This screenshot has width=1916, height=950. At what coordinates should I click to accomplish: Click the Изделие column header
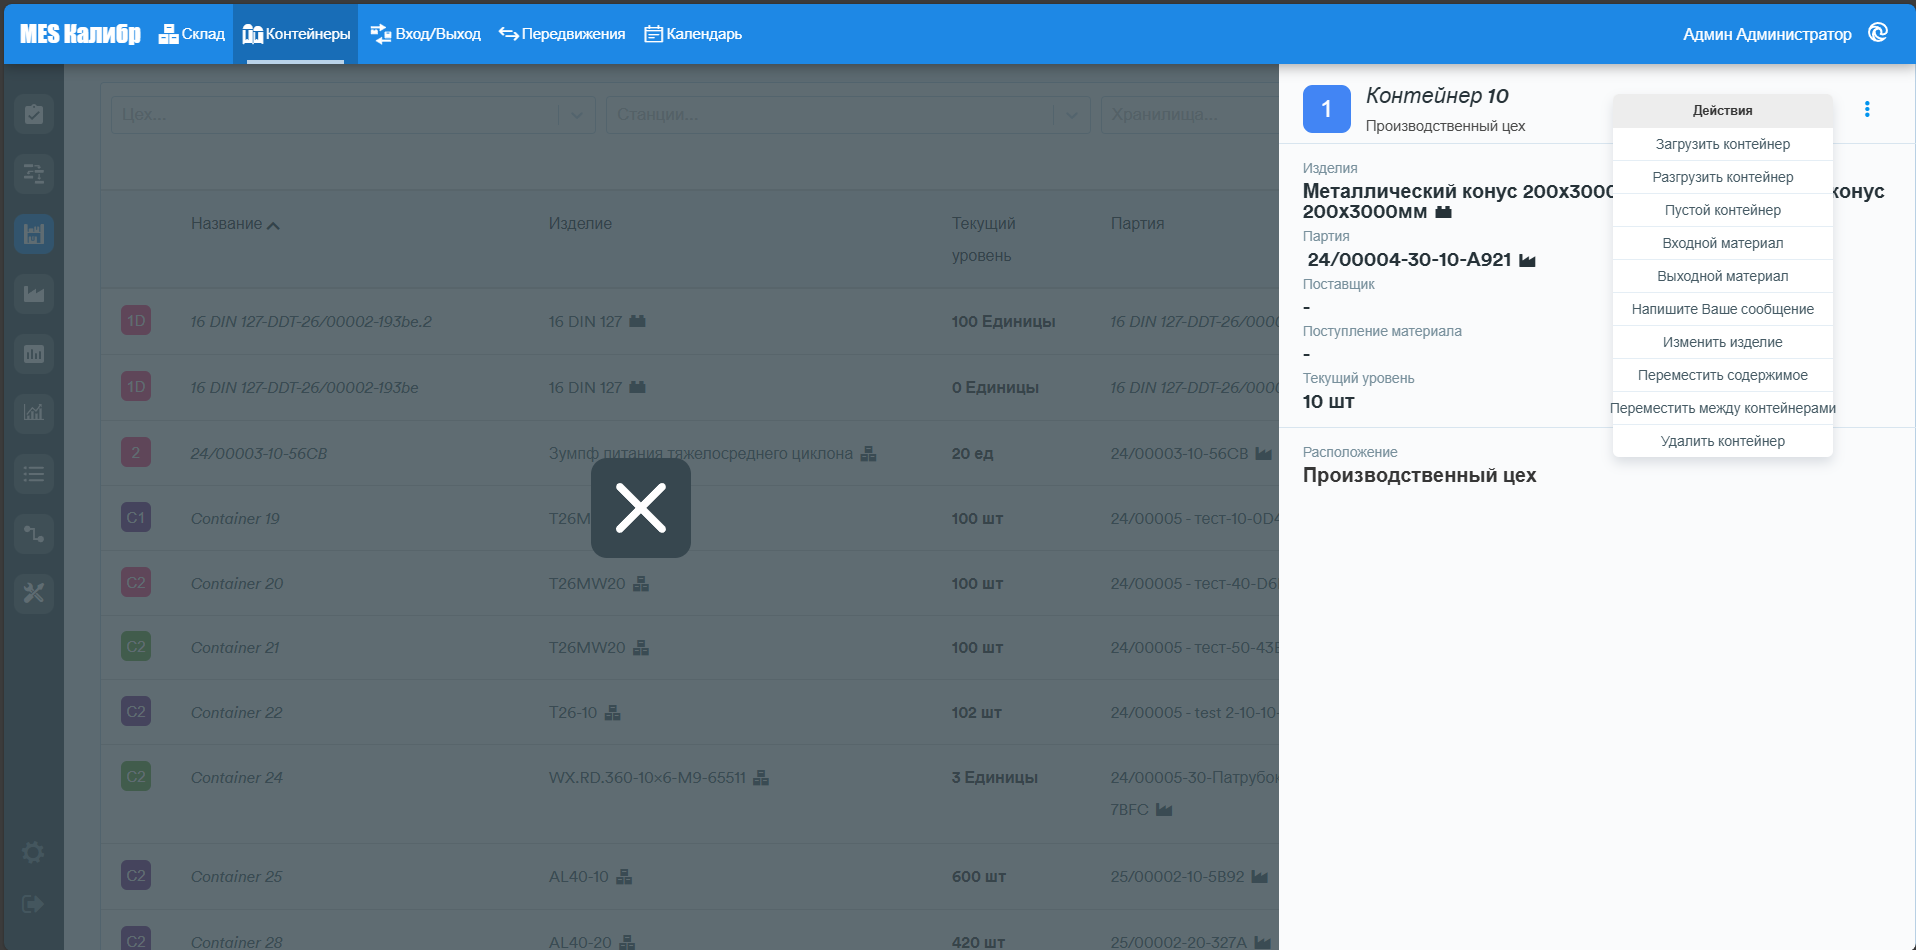[580, 224]
